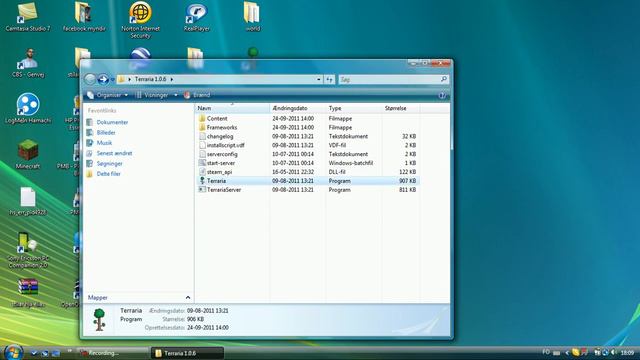The width and height of the screenshot is (640, 360).
Task: Select the serverconfig text file
Action: [x=222, y=154]
